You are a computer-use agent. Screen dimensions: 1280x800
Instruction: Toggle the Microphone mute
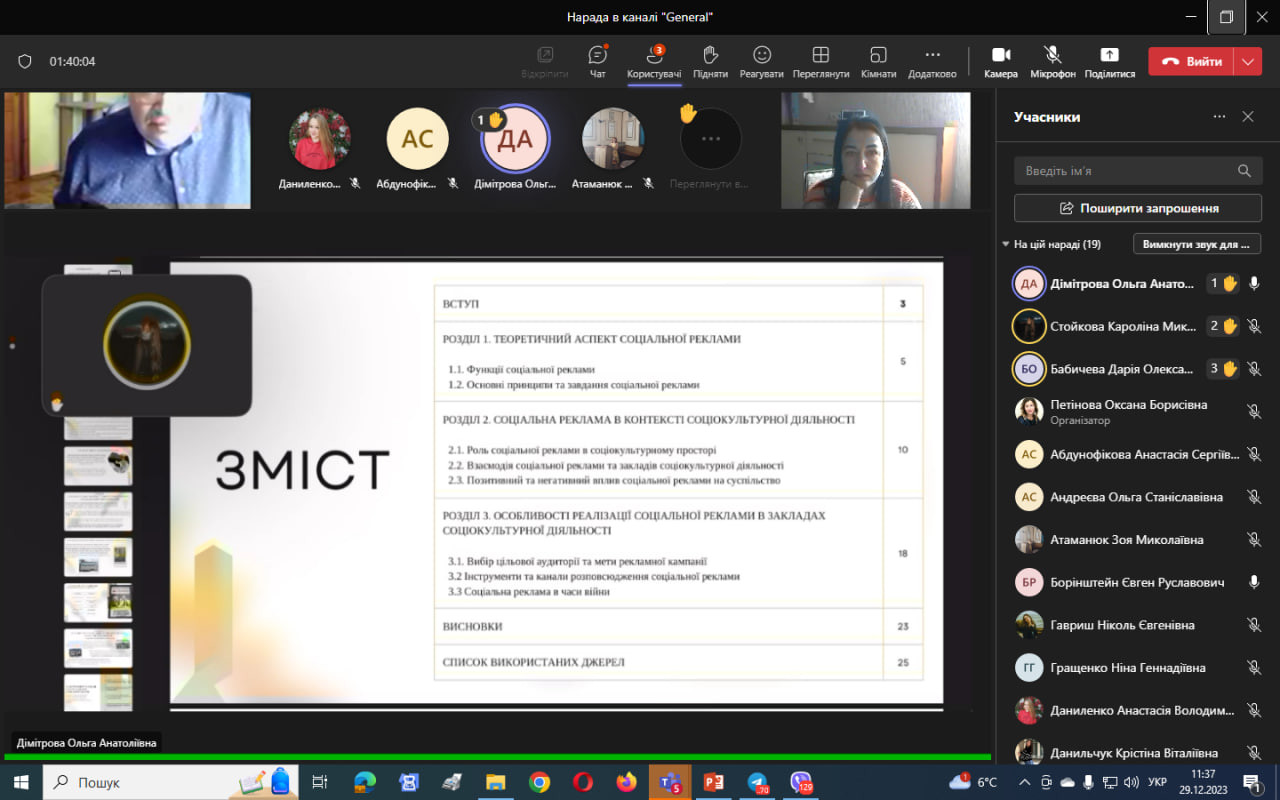tap(1052, 55)
